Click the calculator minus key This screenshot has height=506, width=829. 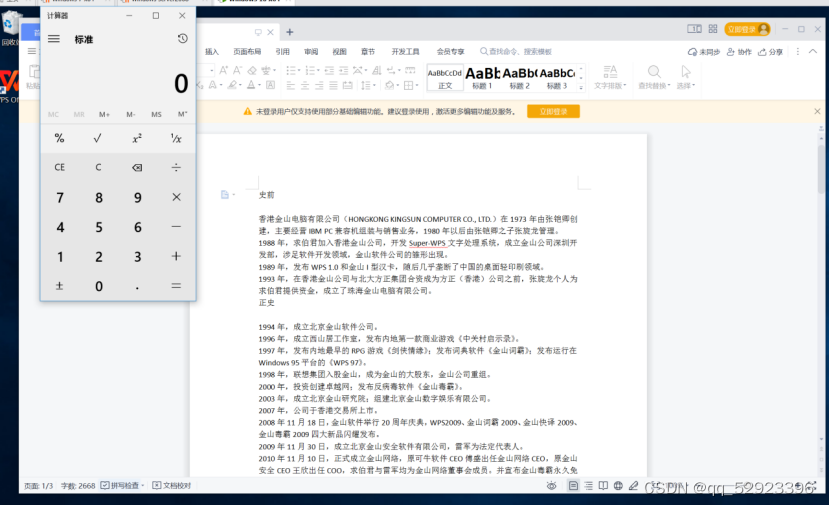tap(176, 227)
